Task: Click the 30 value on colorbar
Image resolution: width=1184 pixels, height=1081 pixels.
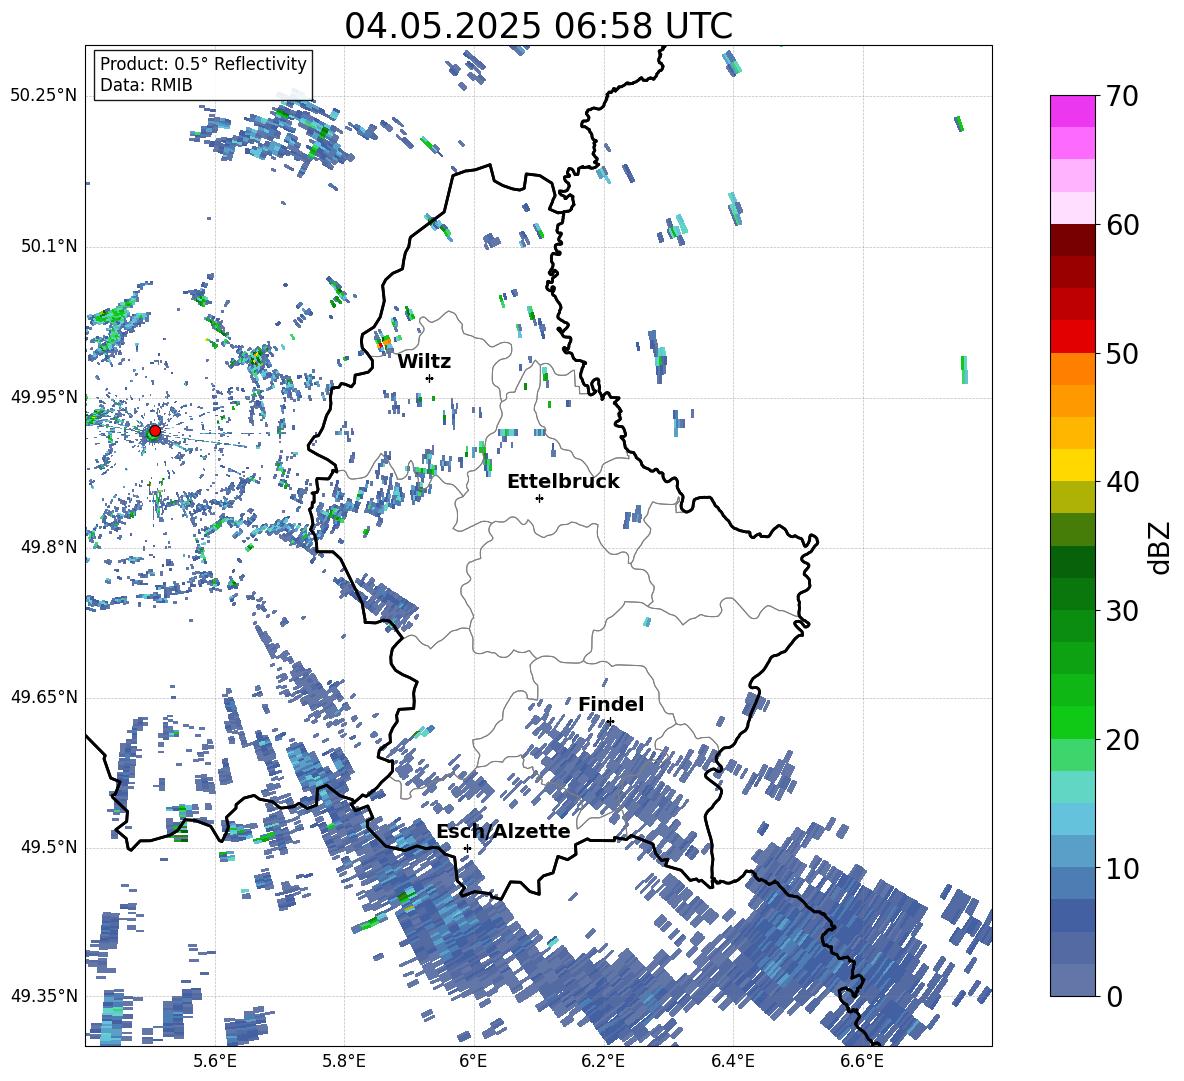Action: (1122, 611)
